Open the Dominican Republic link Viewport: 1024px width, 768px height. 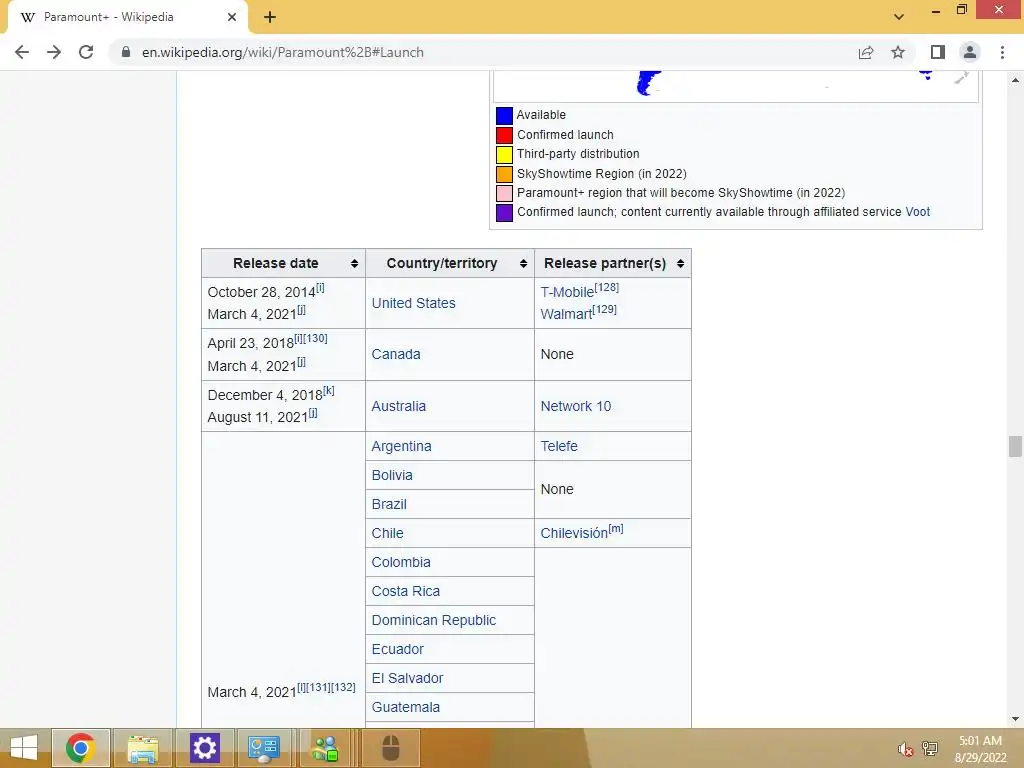tap(434, 620)
